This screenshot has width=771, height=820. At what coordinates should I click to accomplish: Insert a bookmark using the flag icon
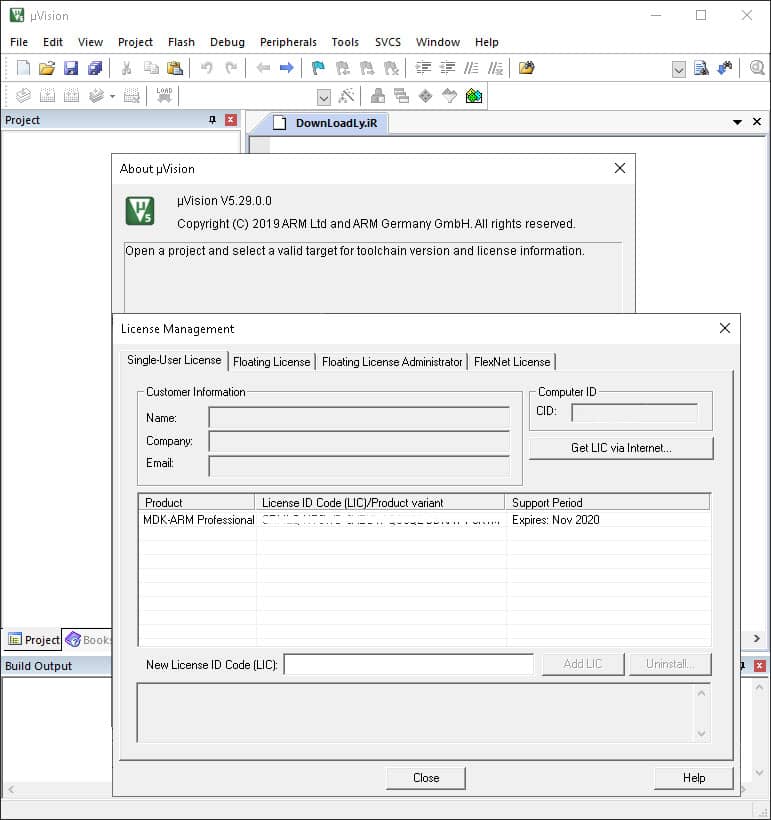coord(318,68)
